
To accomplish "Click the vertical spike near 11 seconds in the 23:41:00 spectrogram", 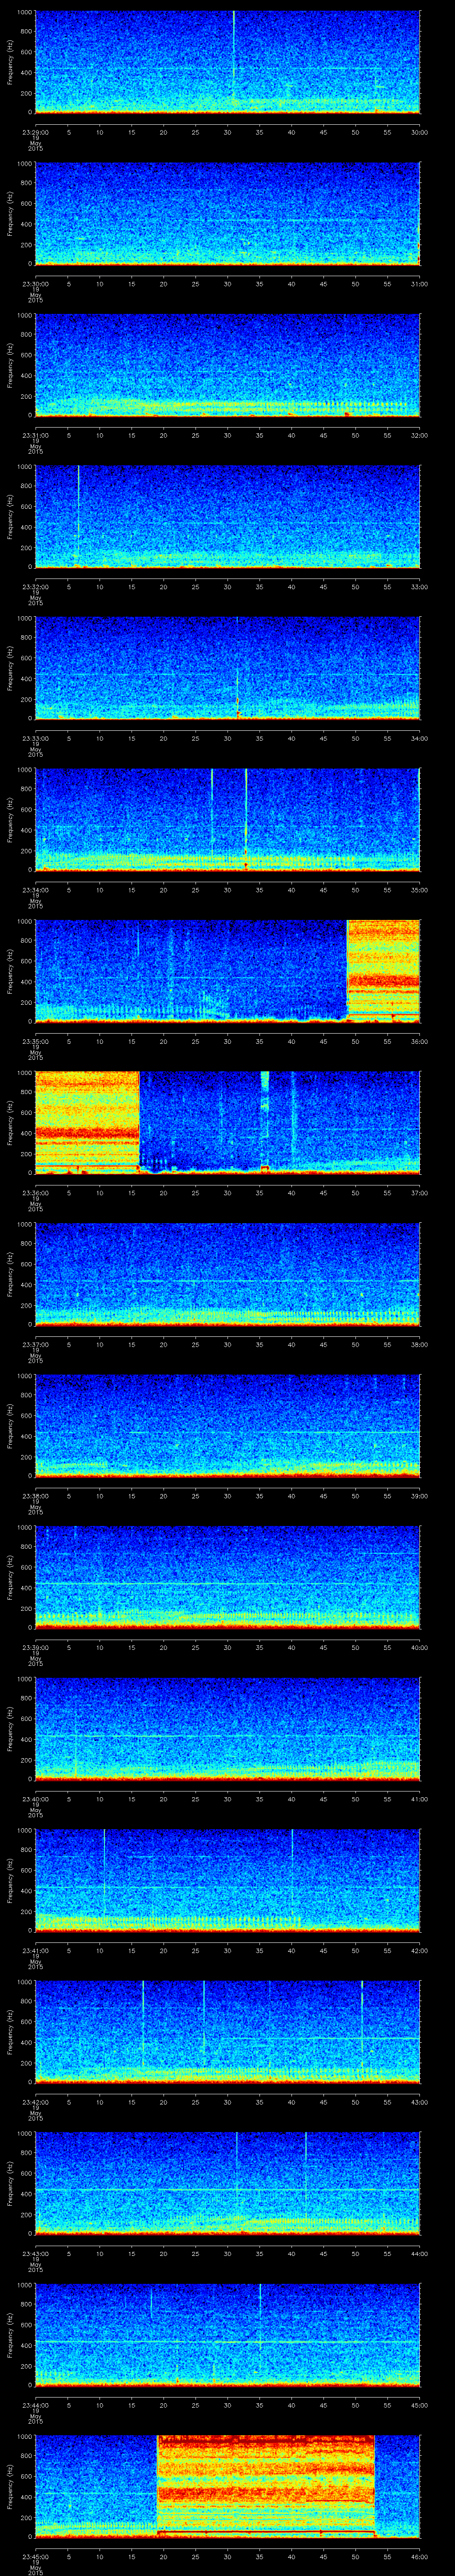I will pos(104,1875).
